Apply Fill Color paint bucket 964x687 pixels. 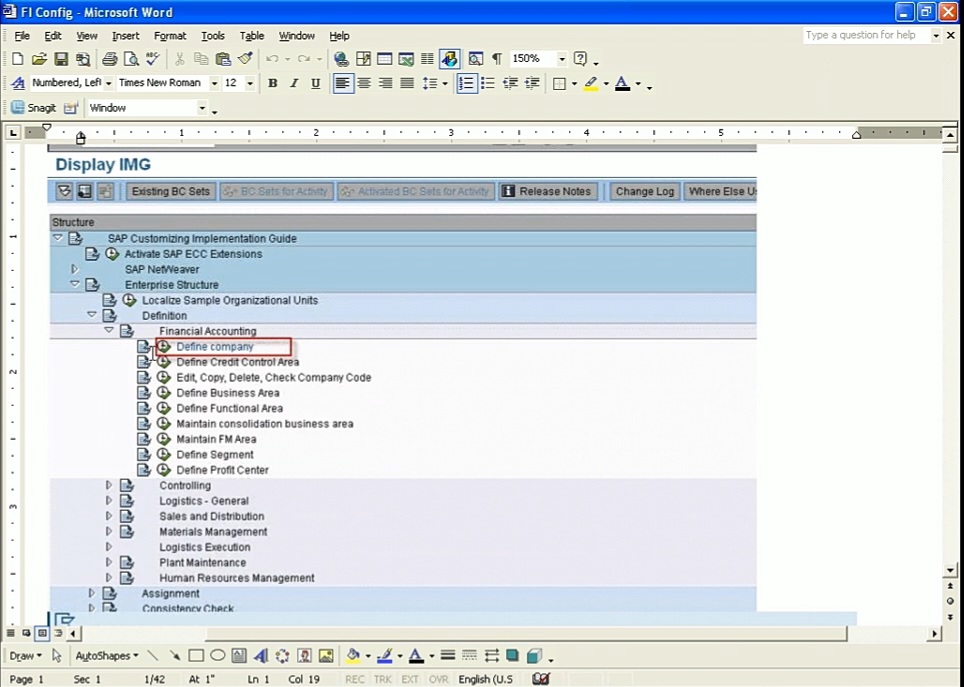coord(353,656)
